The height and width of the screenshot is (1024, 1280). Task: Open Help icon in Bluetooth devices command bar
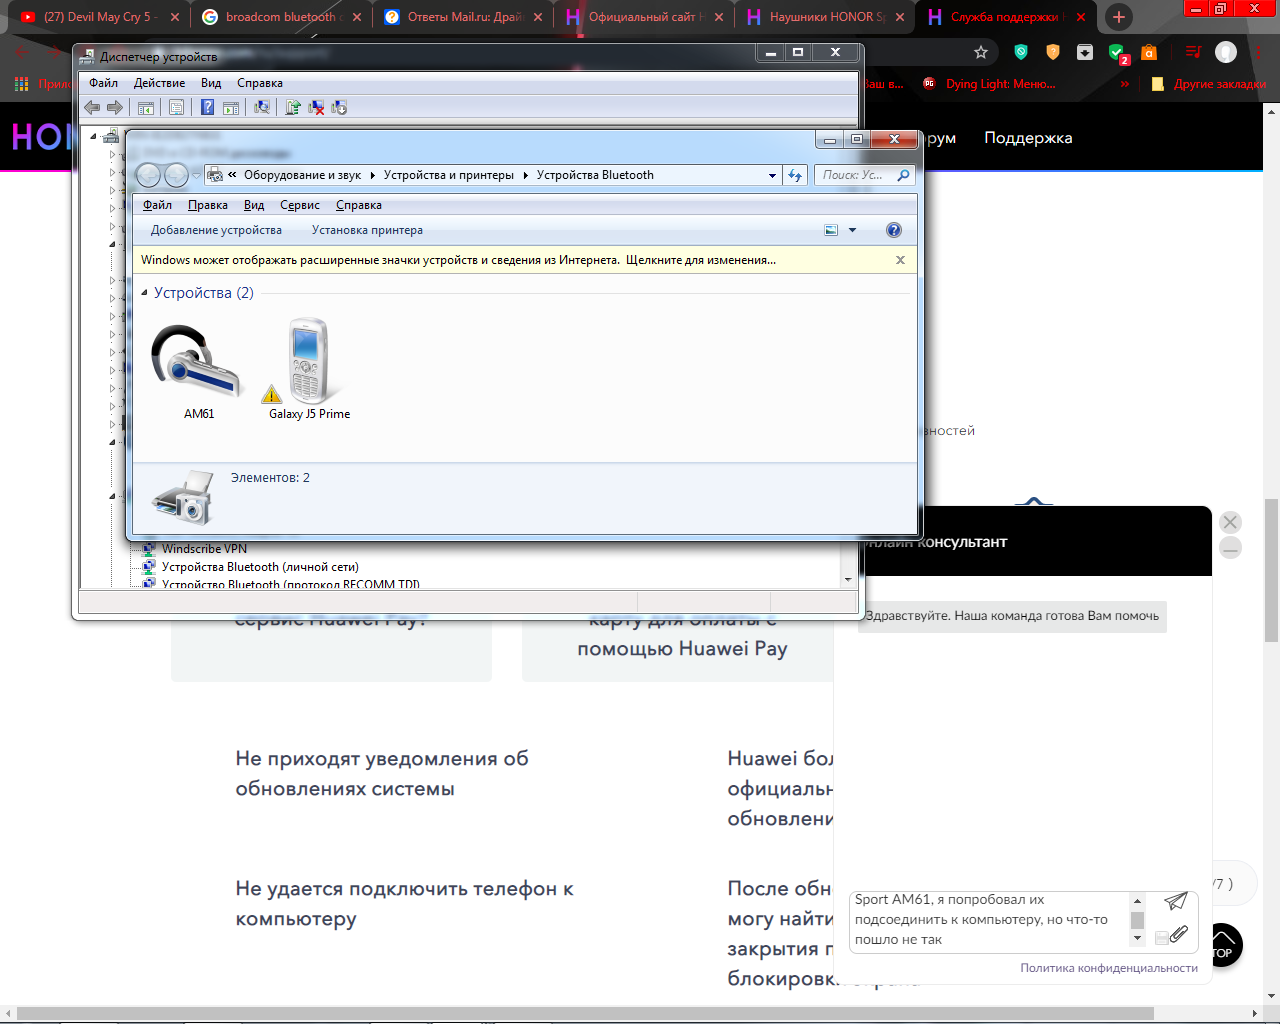coord(894,230)
